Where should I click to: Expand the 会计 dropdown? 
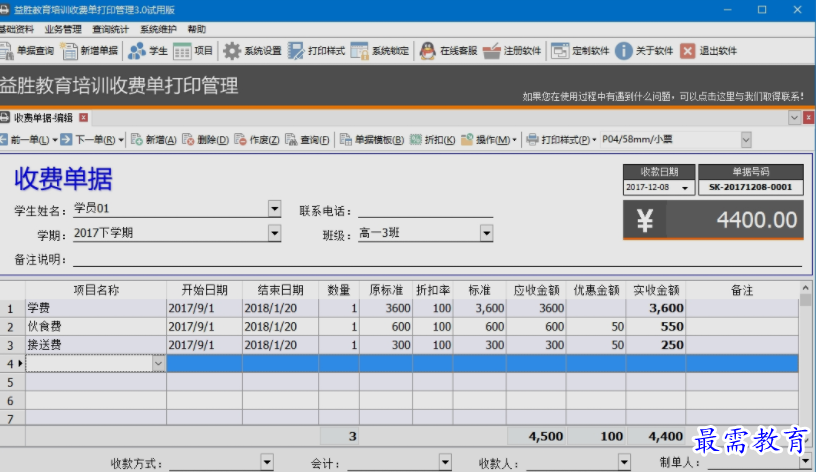click(x=445, y=462)
